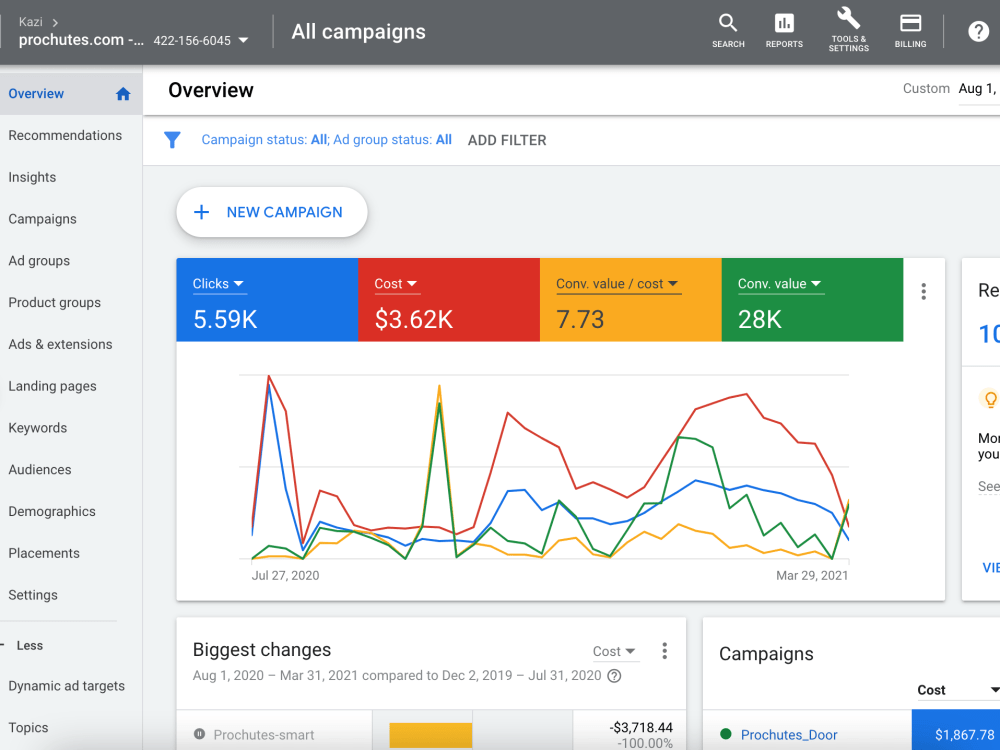Screen dimensions: 1000x750
Task: Click the Jul 27, 2020 axis label
Action: (285, 575)
